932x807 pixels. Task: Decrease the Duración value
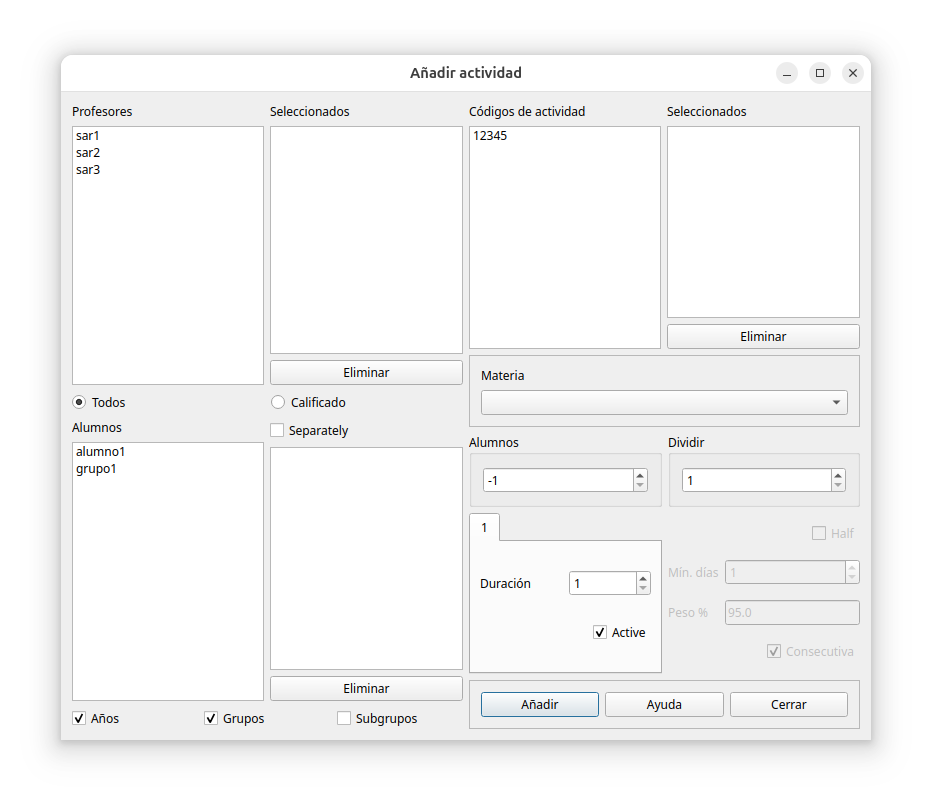point(643,588)
